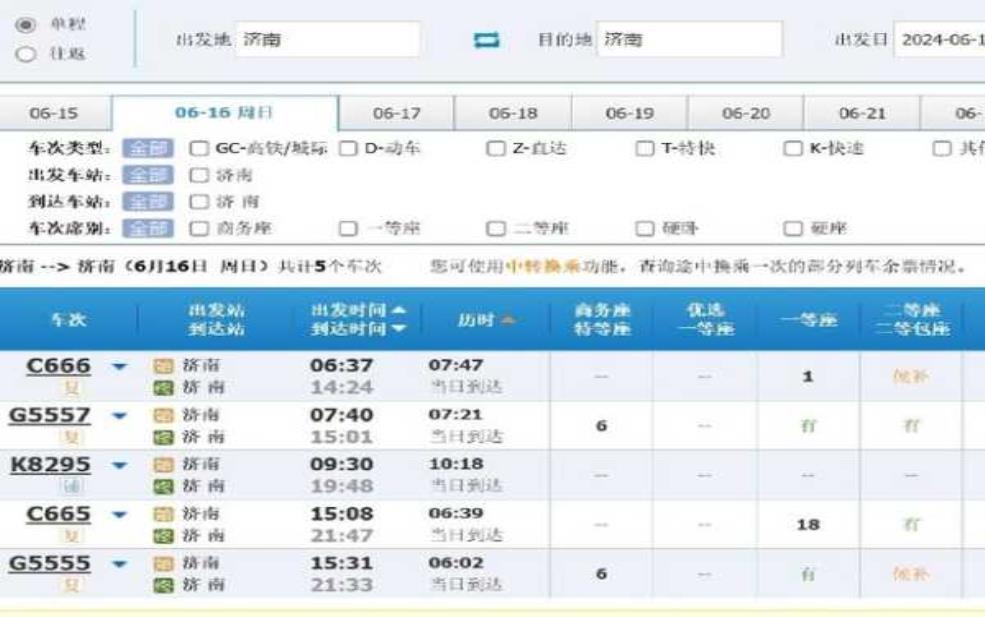Check the GC-高铁/城际 train type filter

(197, 149)
